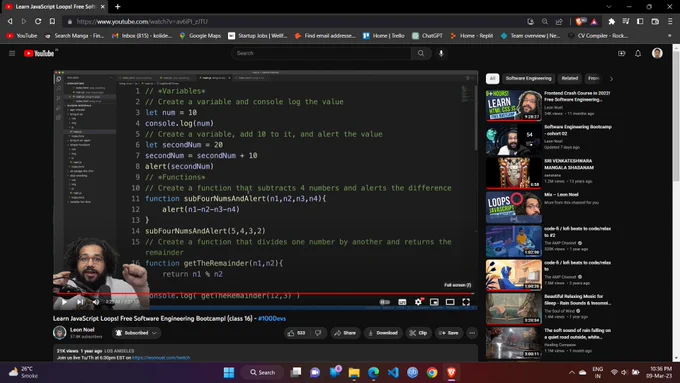Open the Leon Noel channel name link
The image size is (680, 383).
[82, 330]
